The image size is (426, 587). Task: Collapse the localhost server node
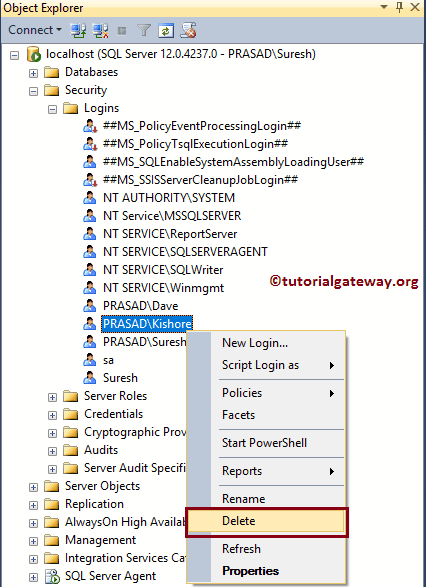pos(14,55)
